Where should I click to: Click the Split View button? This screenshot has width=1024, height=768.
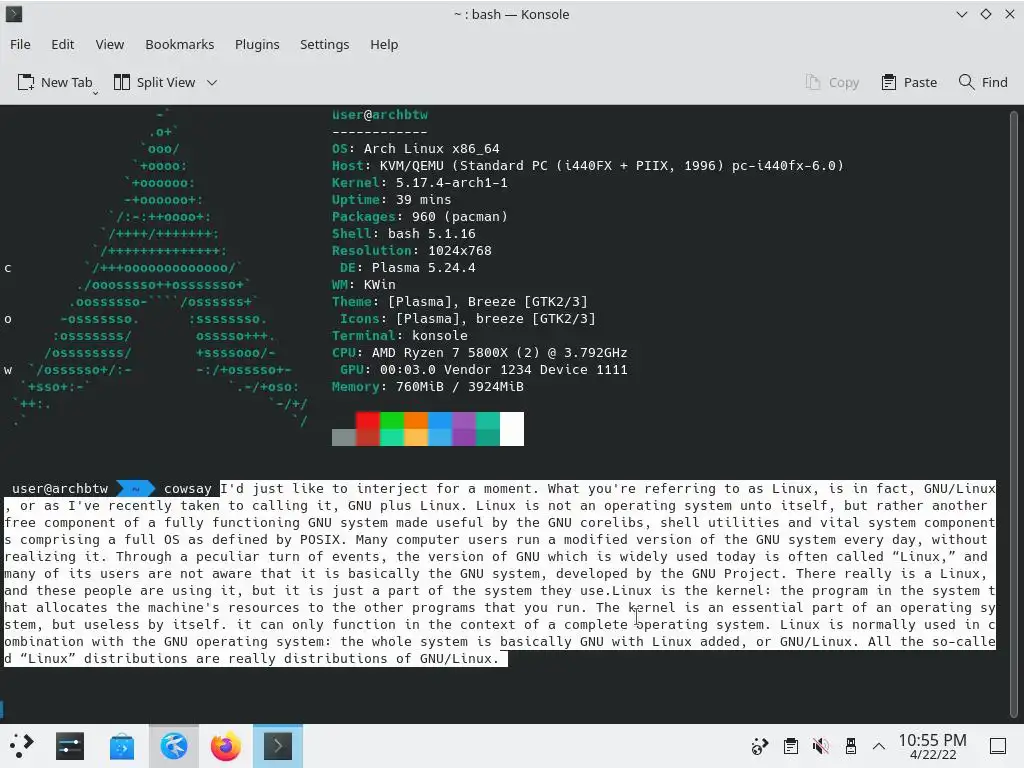tap(155, 82)
